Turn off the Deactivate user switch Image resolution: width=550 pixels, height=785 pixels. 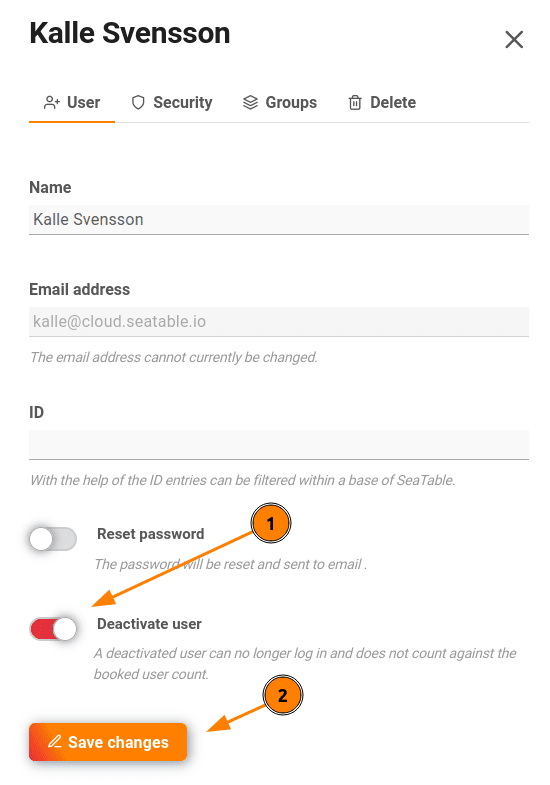coord(53,629)
